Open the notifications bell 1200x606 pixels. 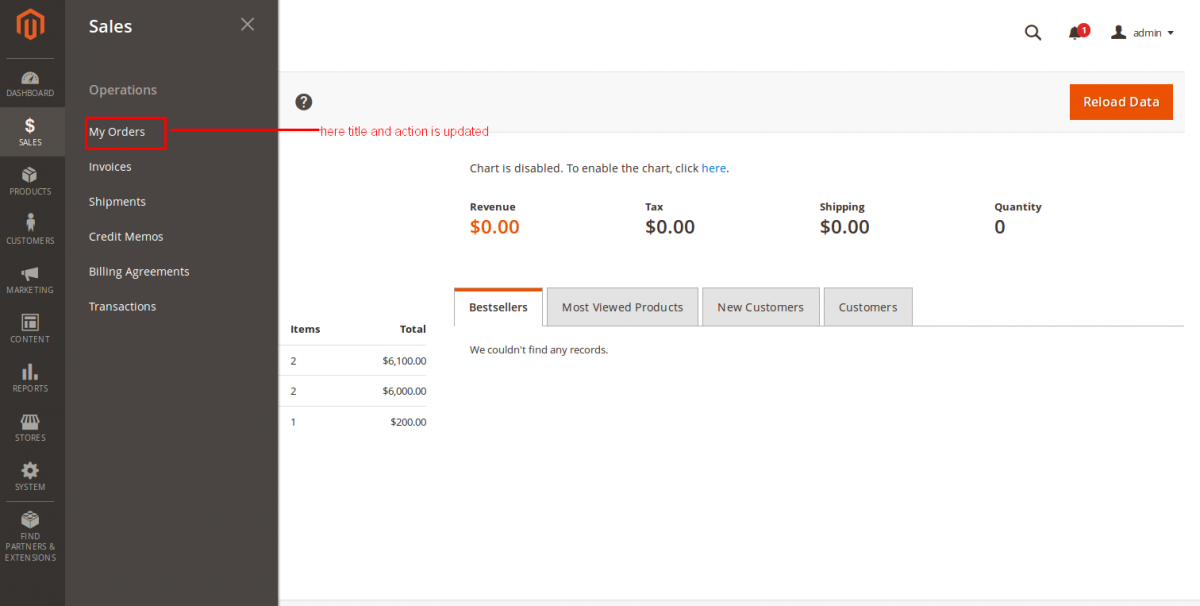coord(1075,33)
